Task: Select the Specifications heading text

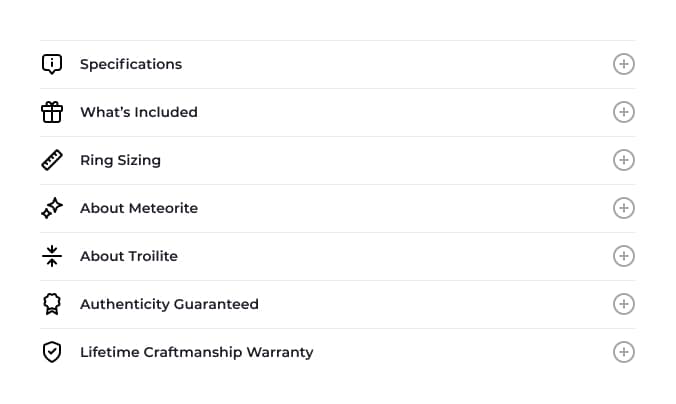Action: click(131, 64)
